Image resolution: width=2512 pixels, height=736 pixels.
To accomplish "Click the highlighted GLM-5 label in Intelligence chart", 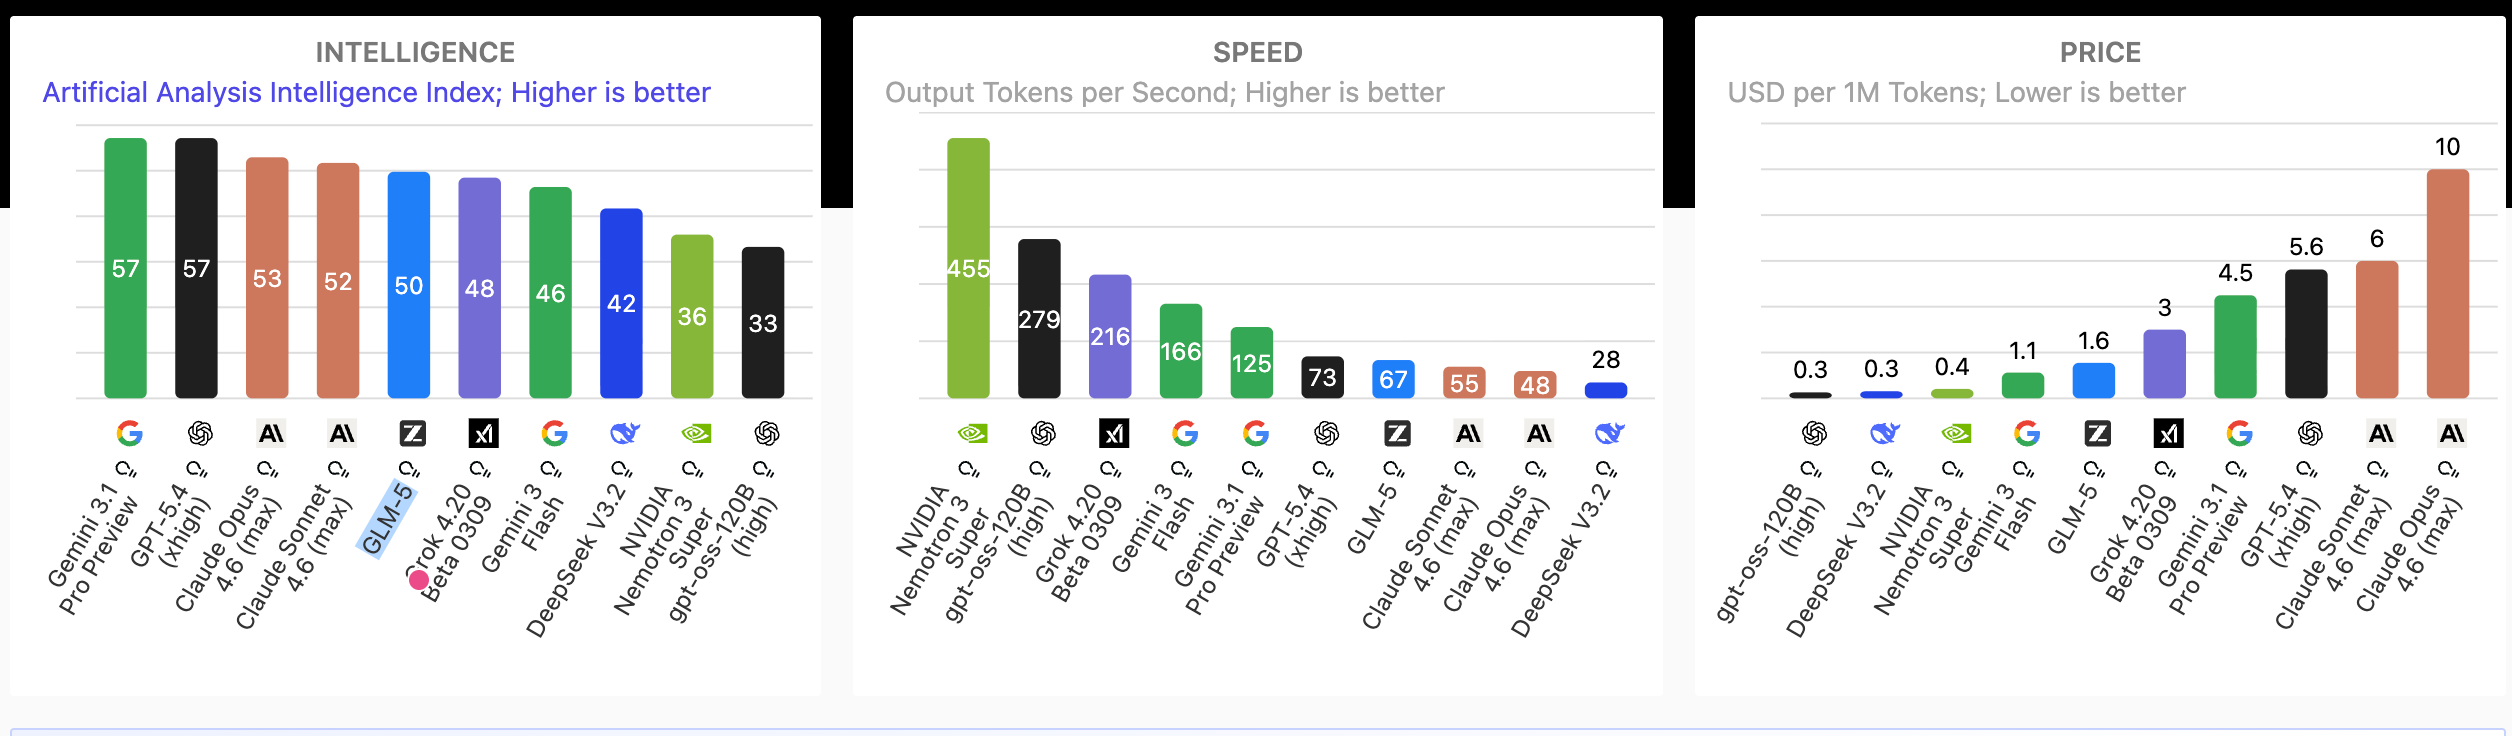I will point(387,519).
